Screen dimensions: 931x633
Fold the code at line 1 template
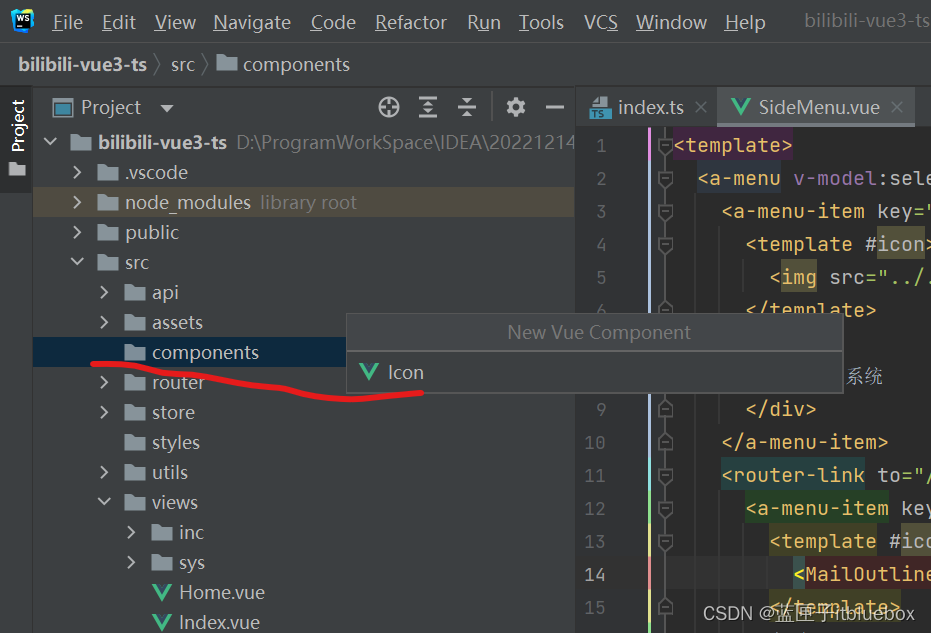pyautogui.click(x=666, y=145)
